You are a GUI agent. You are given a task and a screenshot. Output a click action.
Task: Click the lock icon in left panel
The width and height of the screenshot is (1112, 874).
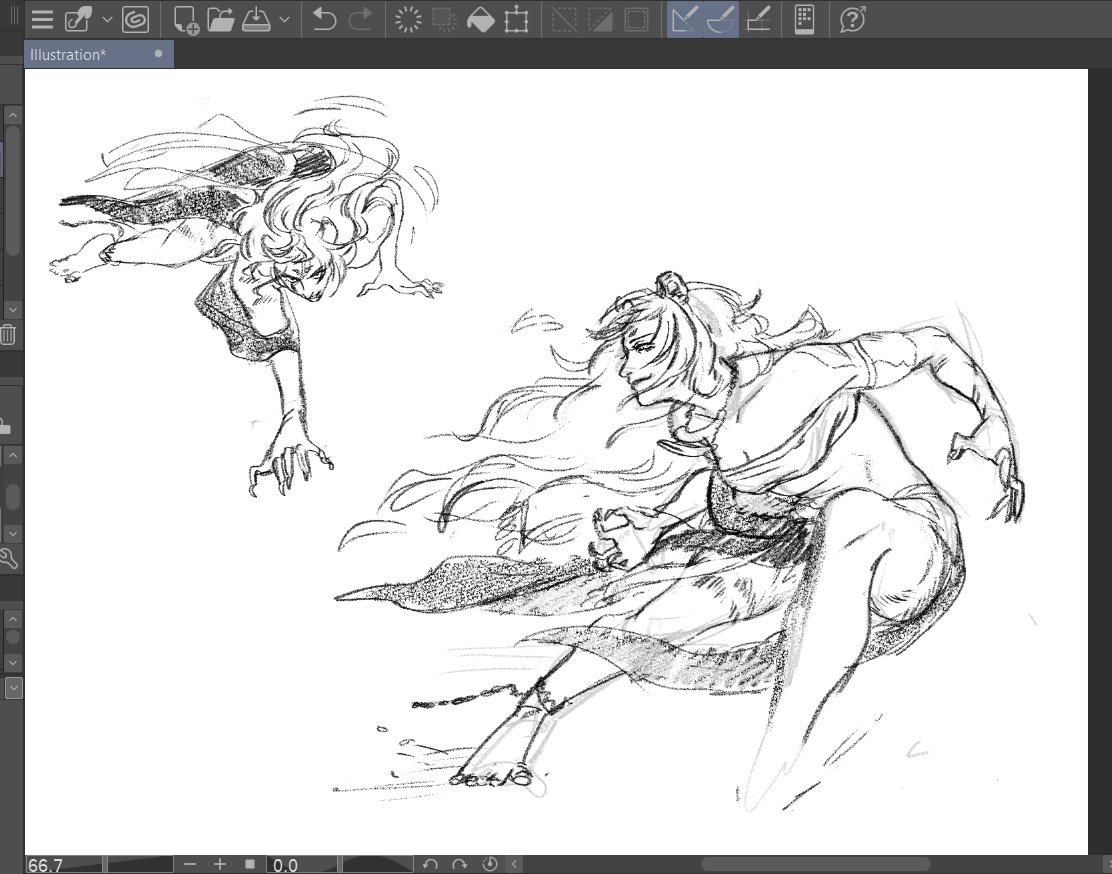(x=4, y=426)
